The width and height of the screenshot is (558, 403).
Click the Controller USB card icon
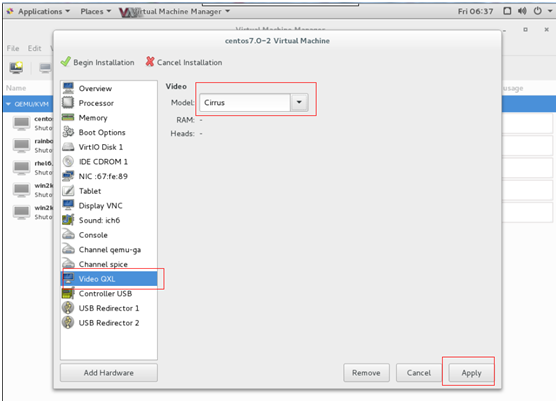click(x=68, y=293)
